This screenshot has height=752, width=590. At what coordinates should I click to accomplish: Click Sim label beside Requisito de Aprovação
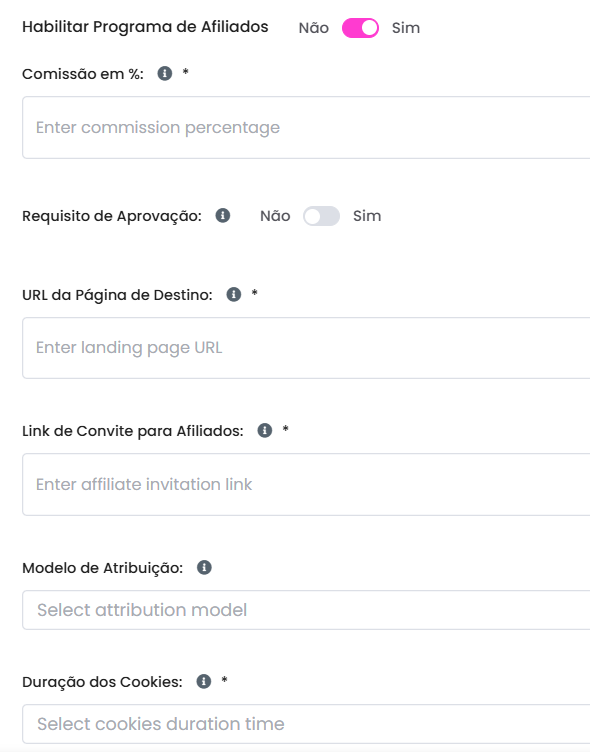[367, 216]
